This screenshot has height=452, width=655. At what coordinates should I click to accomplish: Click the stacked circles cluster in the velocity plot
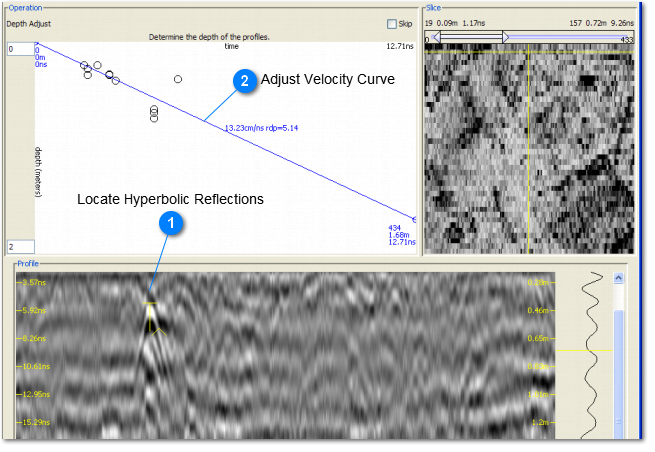pyautogui.click(x=156, y=115)
